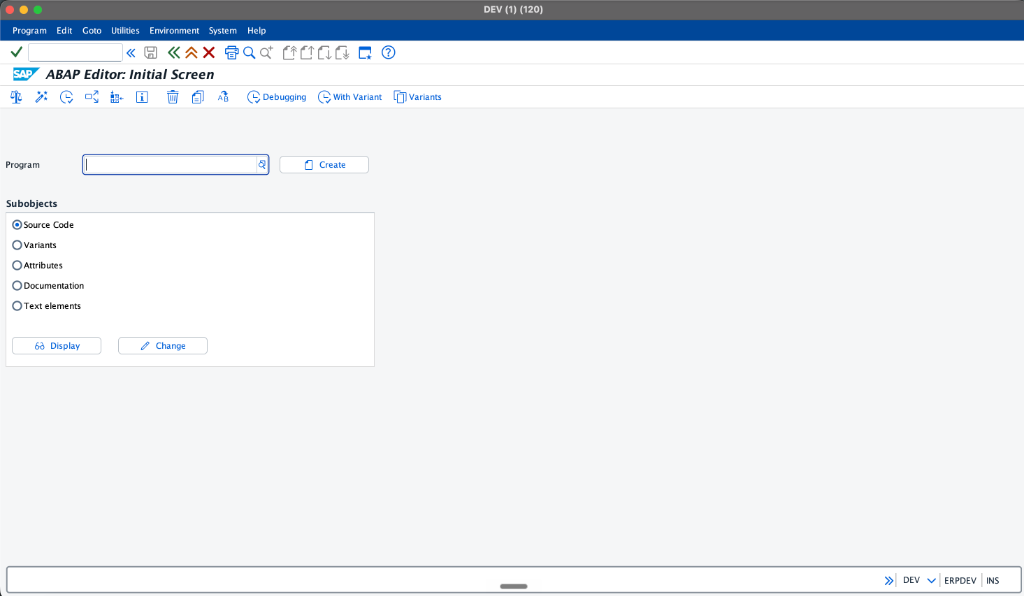Viewport: 1024px width, 596px height.
Task: Click the orange Exit up-arrows icon
Action: tap(191, 53)
